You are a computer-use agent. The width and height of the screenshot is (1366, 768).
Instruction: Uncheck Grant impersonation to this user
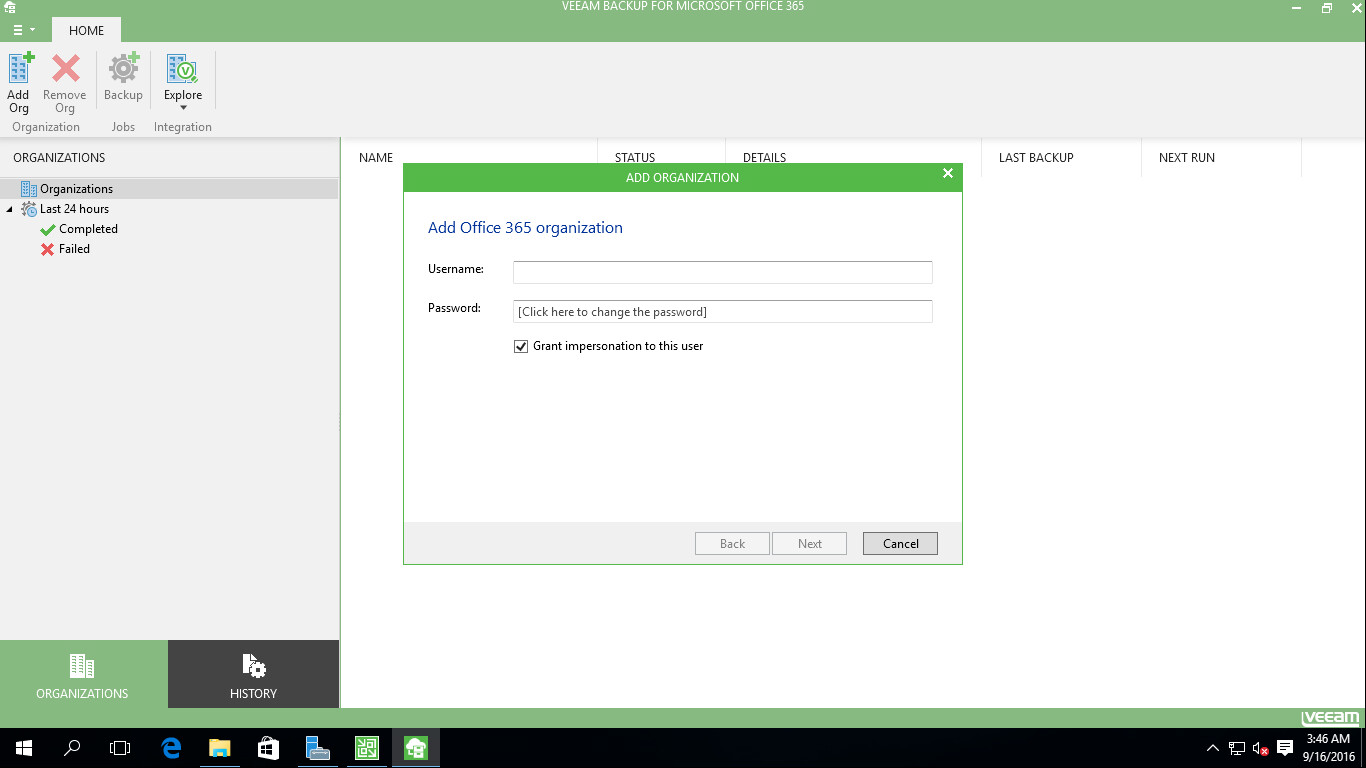pyautogui.click(x=521, y=346)
